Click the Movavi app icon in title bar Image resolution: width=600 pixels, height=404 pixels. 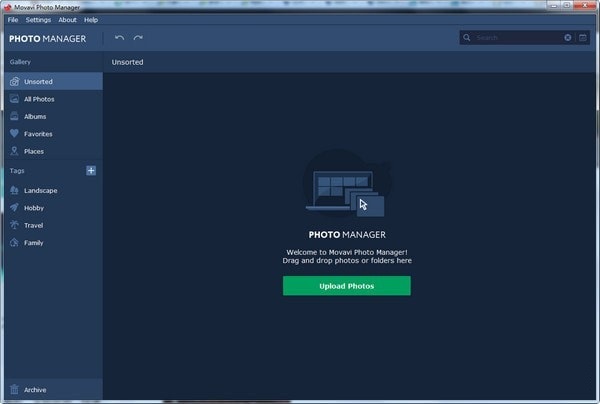coord(8,7)
